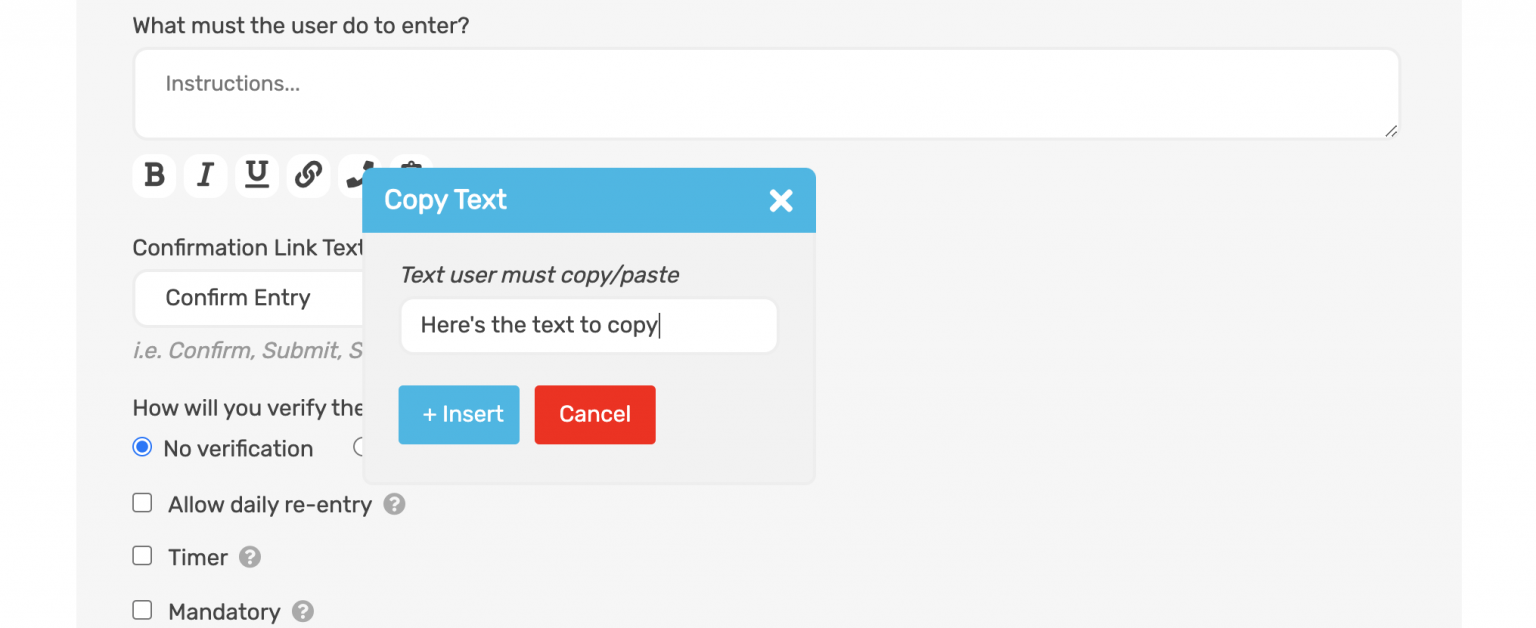Viewport: 1536px width, 628px height.
Task: Cancel the Copy Text dialog
Action: click(x=595, y=414)
